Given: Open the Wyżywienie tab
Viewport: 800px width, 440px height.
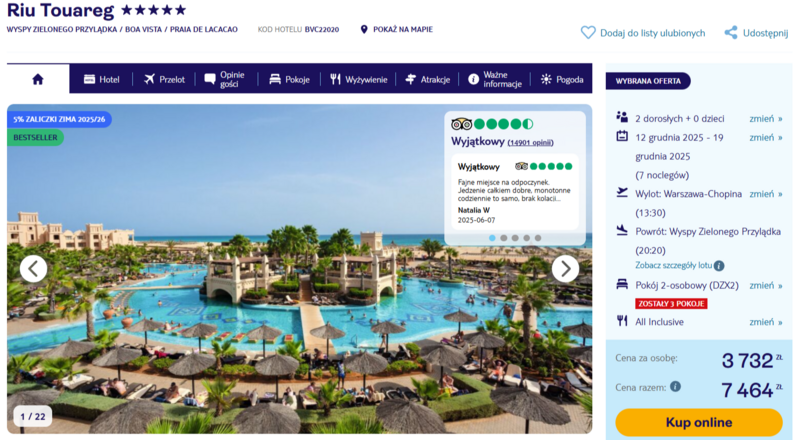Looking at the screenshot, I should point(358,79).
